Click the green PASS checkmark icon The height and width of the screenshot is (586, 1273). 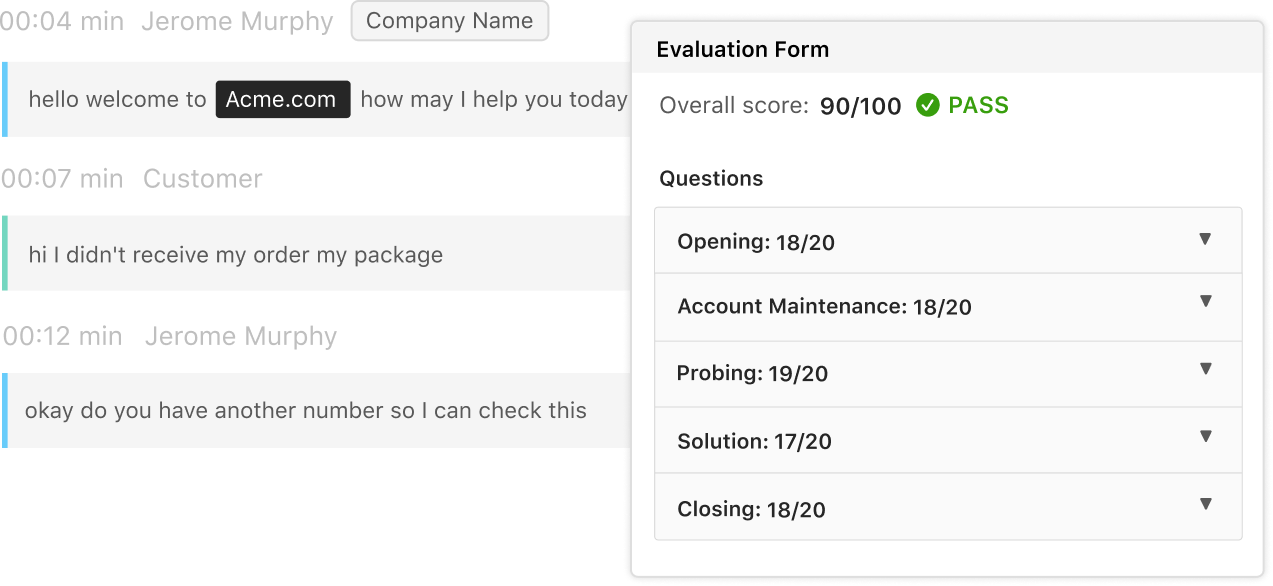[x=928, y=105]
